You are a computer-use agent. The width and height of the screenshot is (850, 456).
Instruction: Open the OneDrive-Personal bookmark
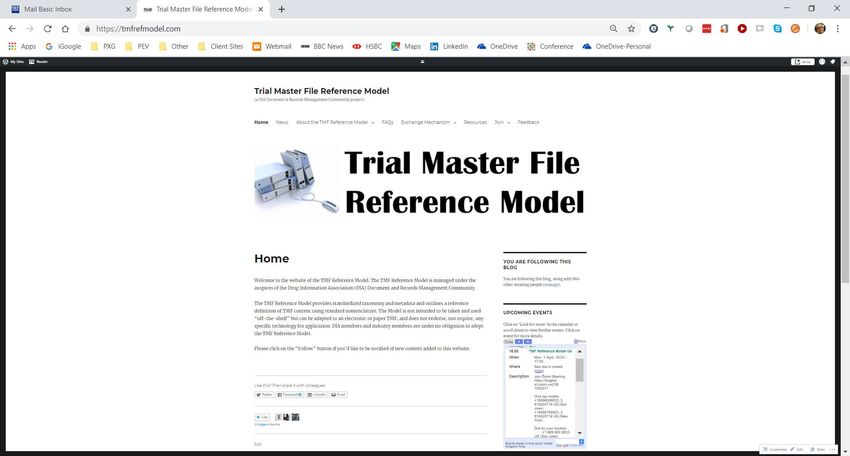617,47
